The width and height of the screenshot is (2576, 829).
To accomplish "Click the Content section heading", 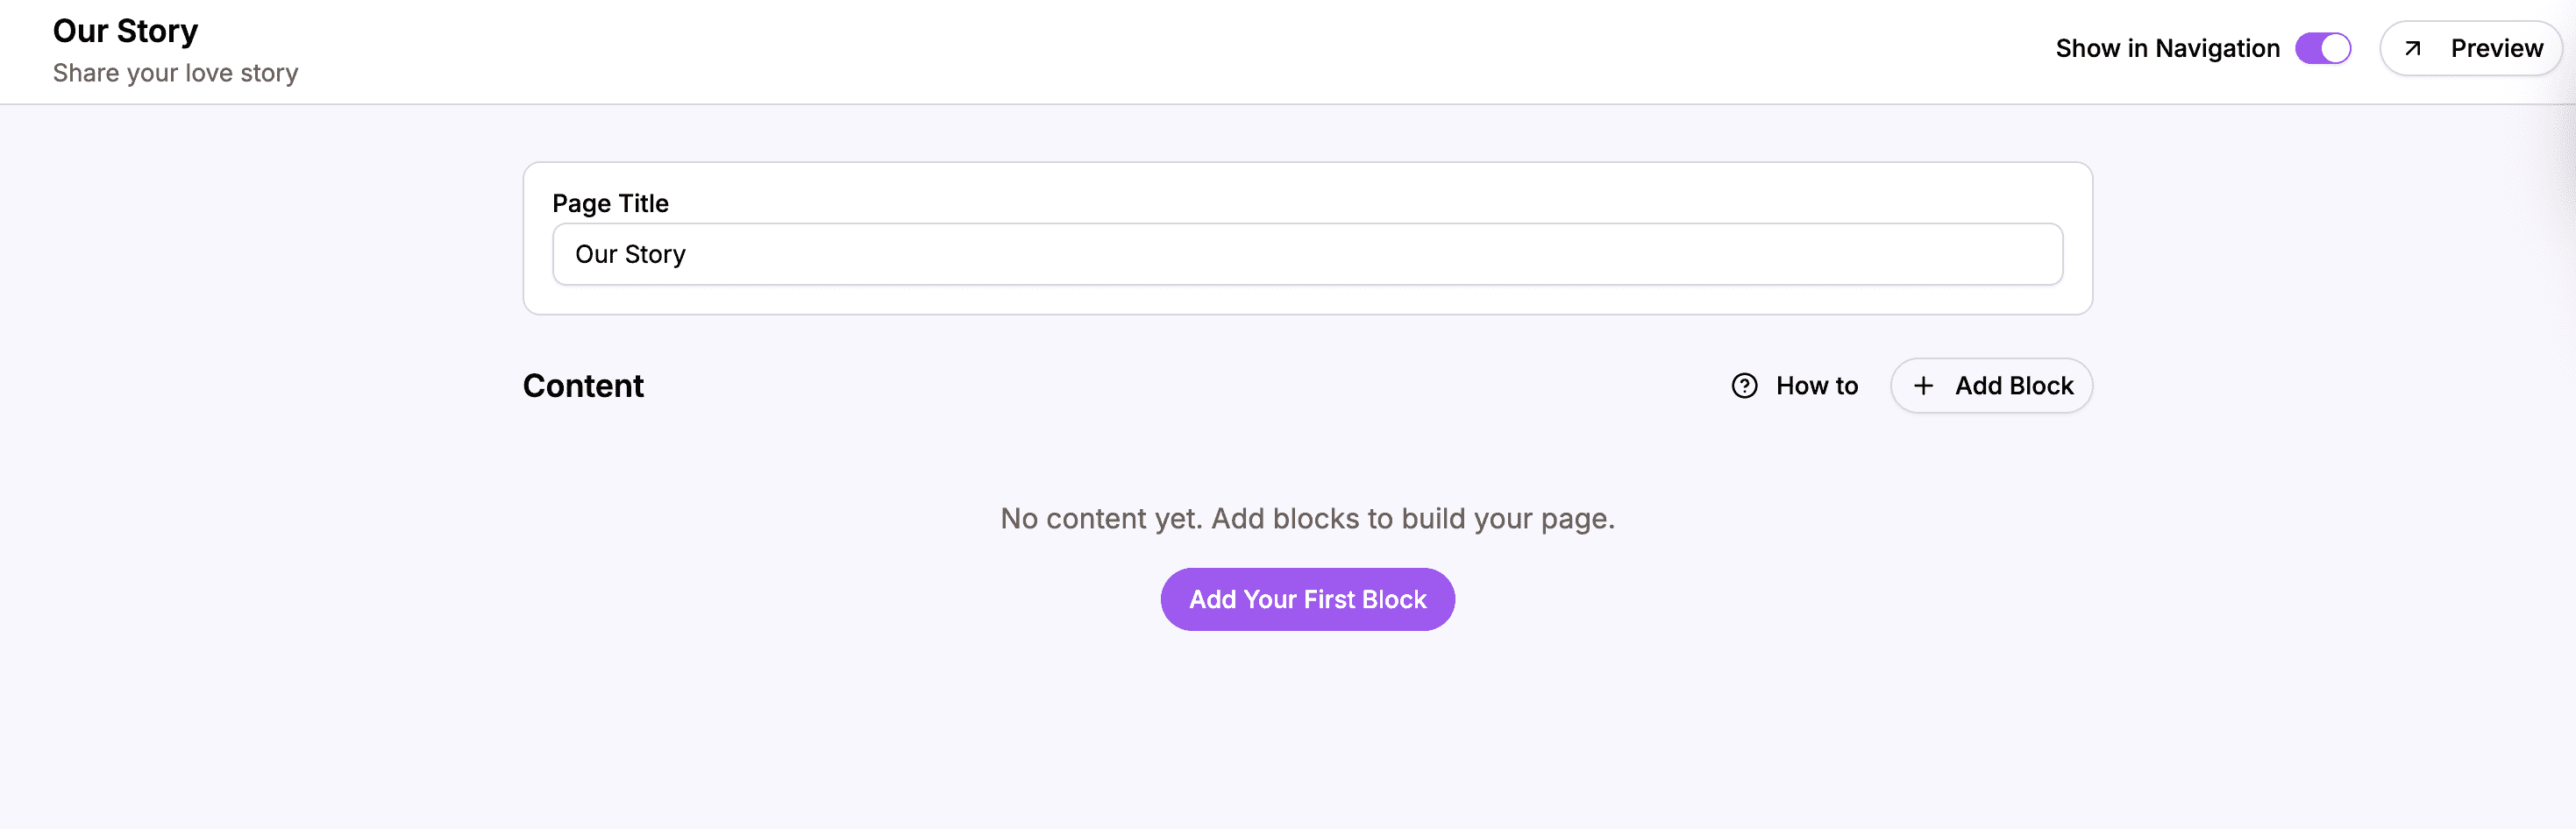I will point(583,385).
